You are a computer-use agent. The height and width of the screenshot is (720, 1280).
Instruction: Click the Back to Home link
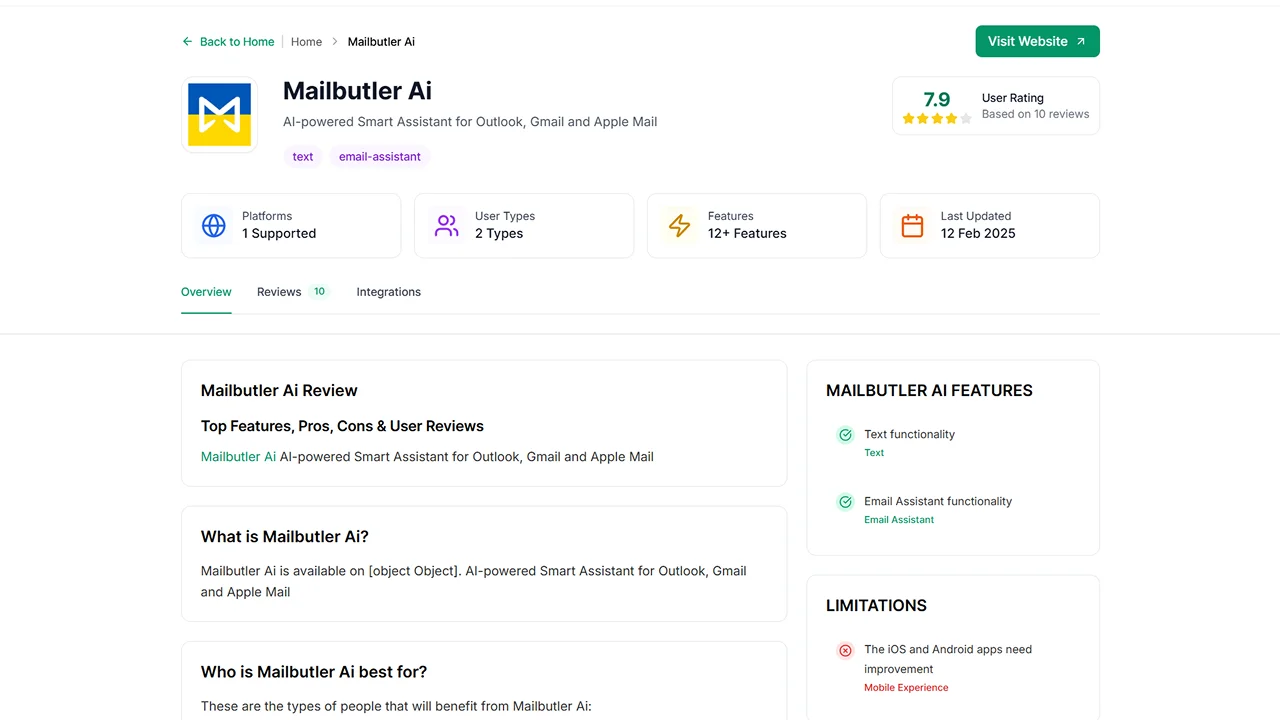(237, 42)
